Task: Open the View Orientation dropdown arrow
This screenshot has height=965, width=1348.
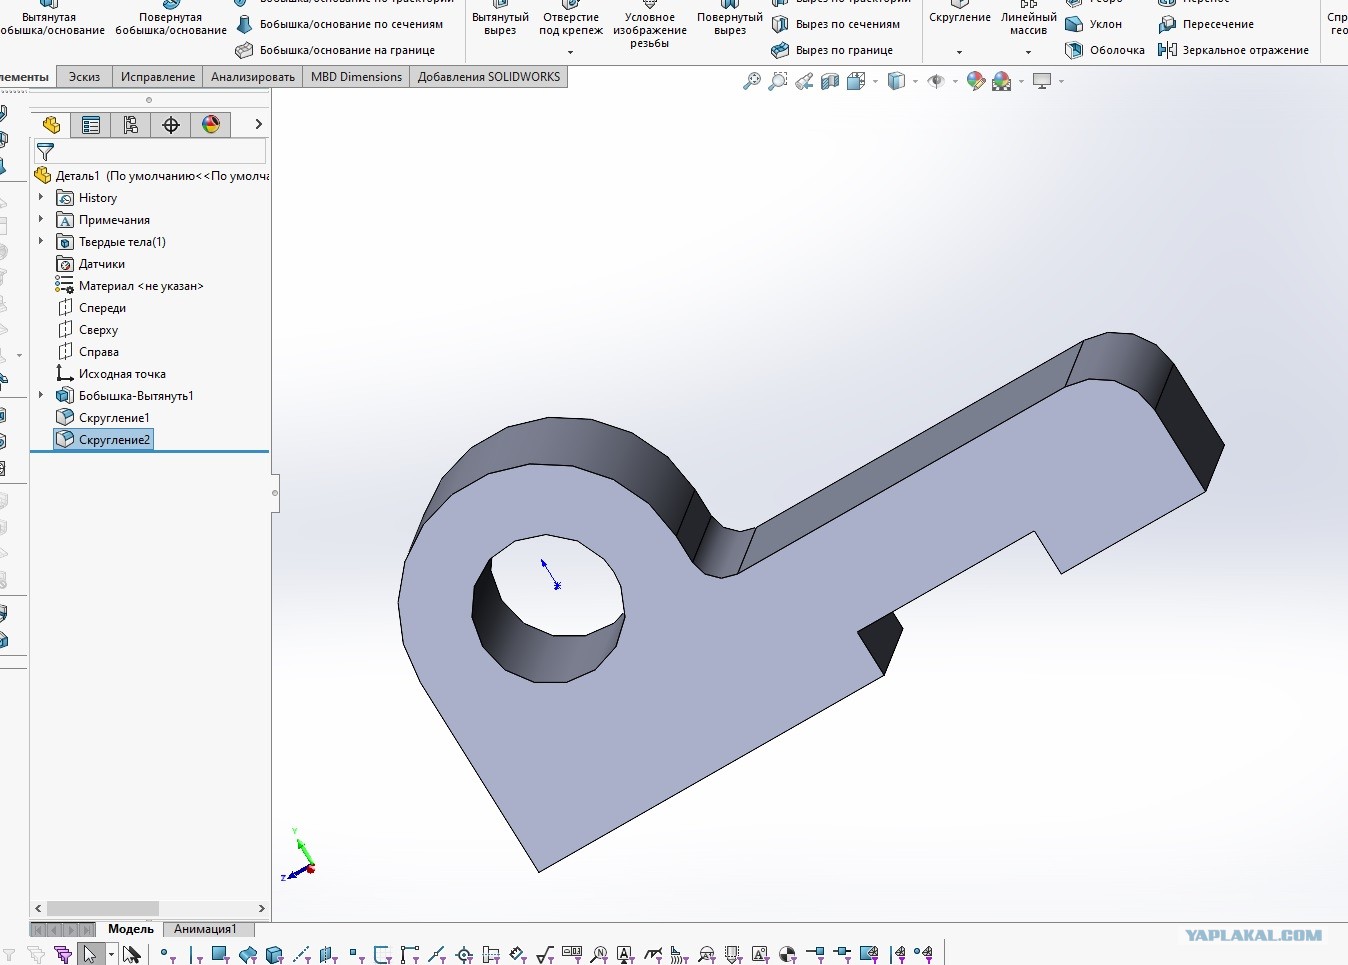Action: coord(875,81)
